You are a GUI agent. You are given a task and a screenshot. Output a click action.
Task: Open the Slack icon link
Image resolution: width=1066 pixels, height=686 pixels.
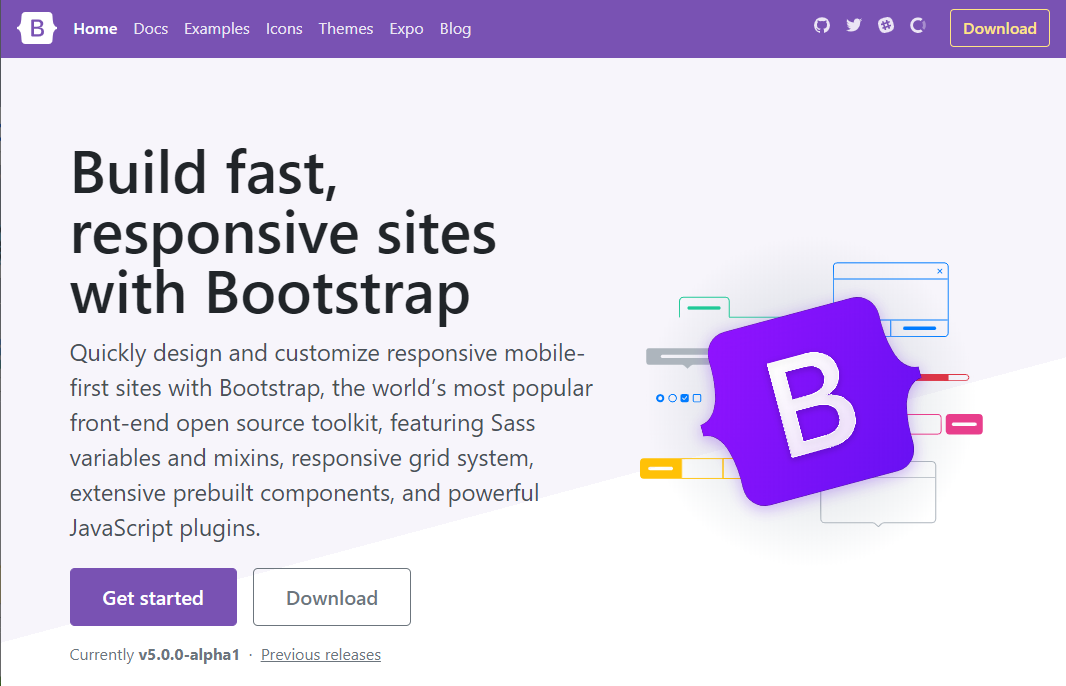click(x=886, y=26)
